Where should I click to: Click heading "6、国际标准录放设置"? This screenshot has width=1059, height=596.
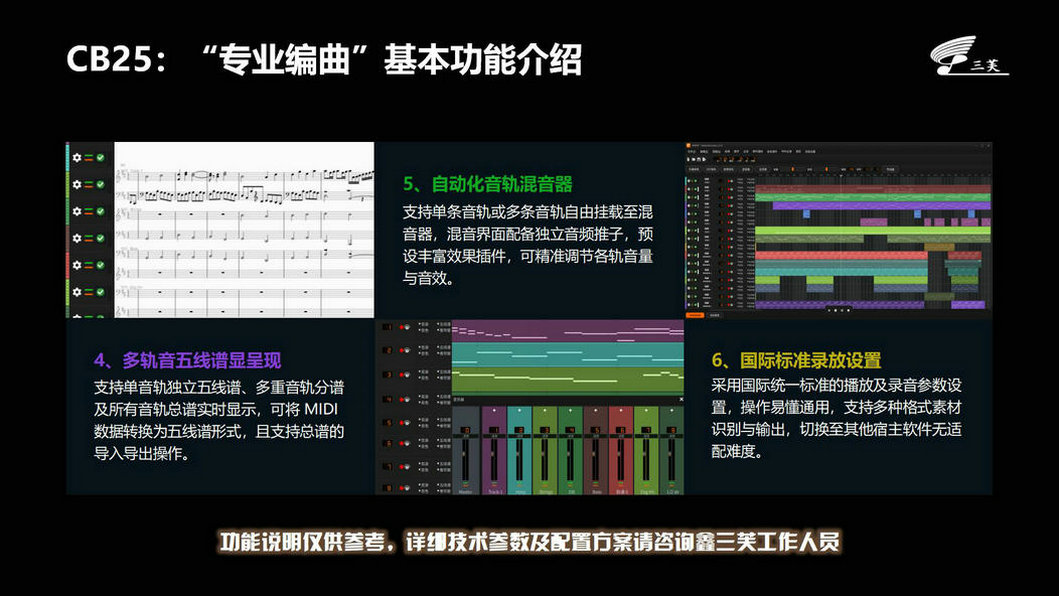tap(796, 360)
